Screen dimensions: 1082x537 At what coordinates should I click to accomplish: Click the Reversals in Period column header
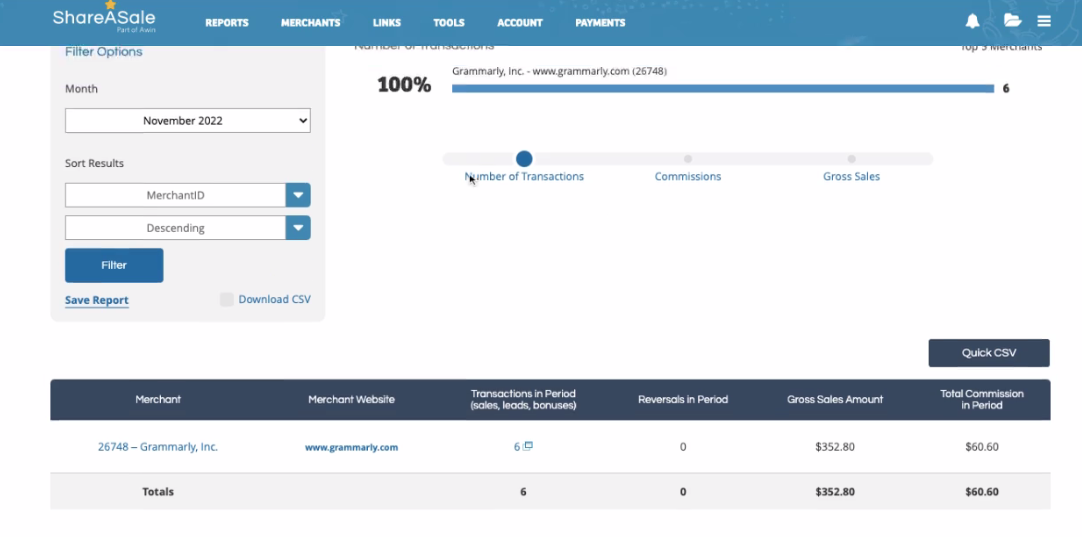click(683, 400)
